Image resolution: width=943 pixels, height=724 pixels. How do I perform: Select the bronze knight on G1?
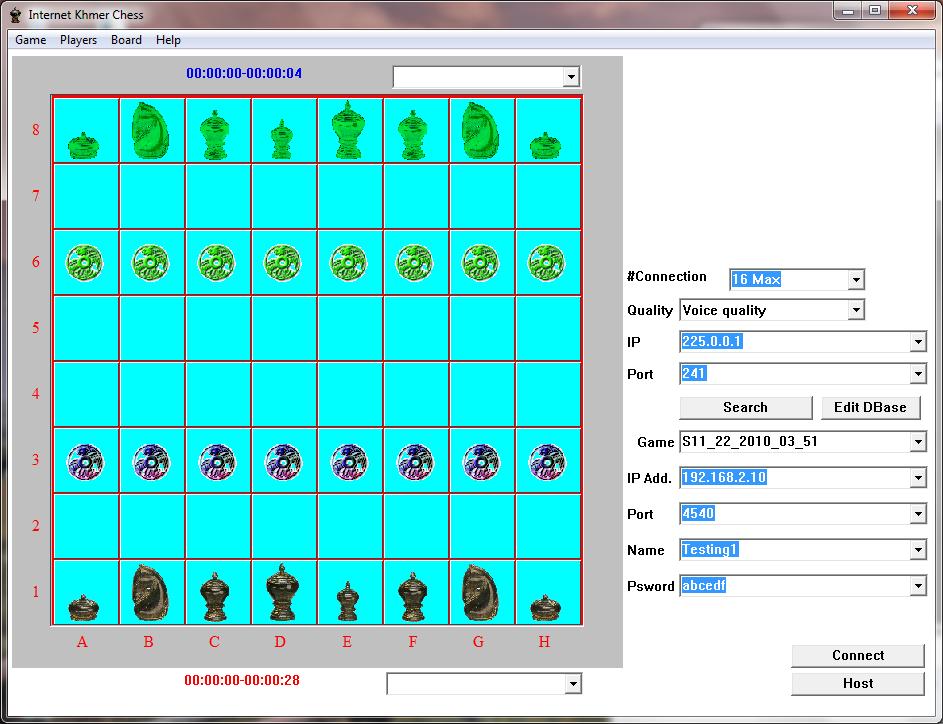[x=479, y=592]
